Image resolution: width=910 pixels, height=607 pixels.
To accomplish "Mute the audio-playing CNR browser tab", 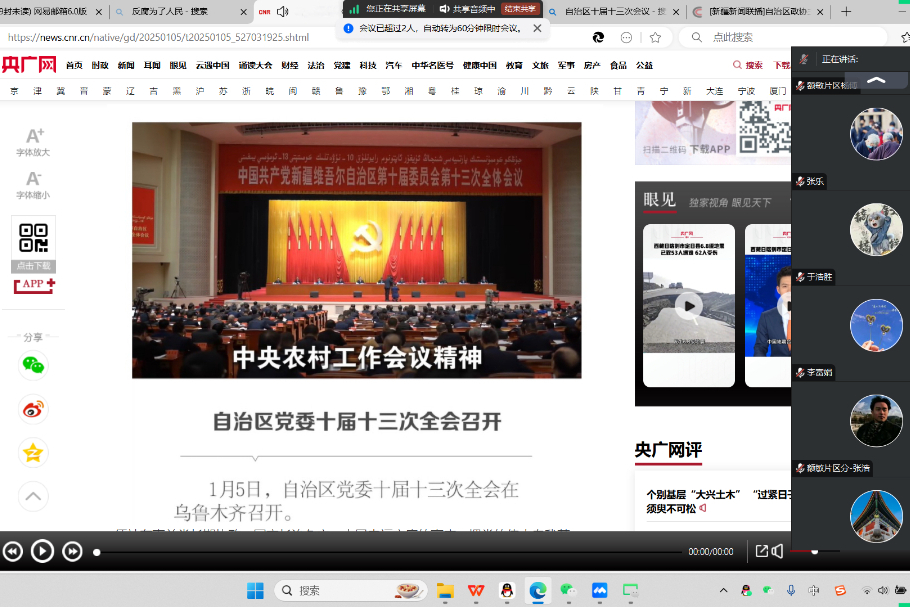I will [x=283, y=12].
